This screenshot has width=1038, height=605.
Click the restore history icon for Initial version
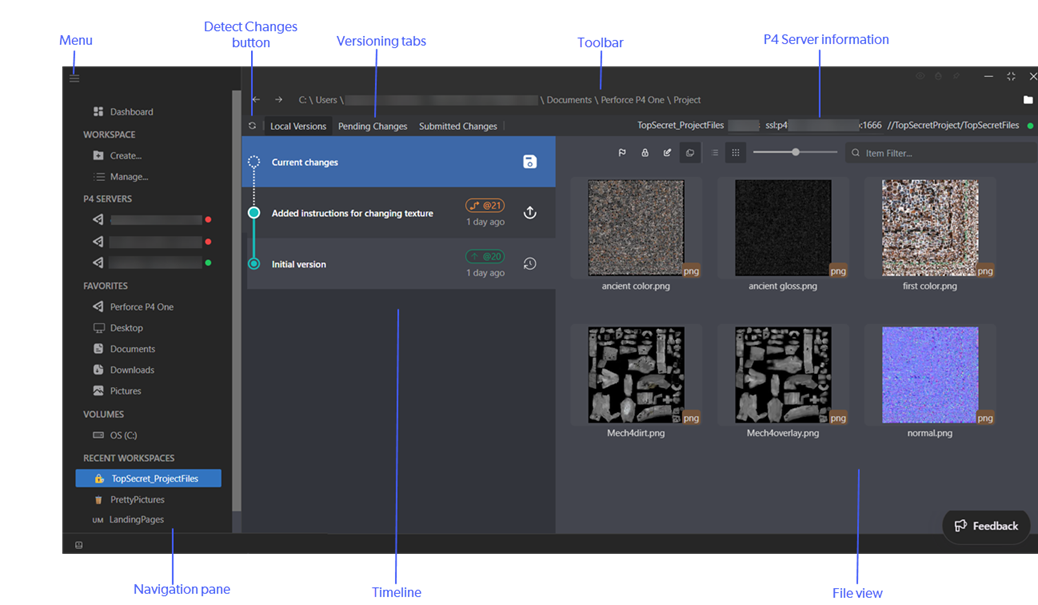(530, 263)
